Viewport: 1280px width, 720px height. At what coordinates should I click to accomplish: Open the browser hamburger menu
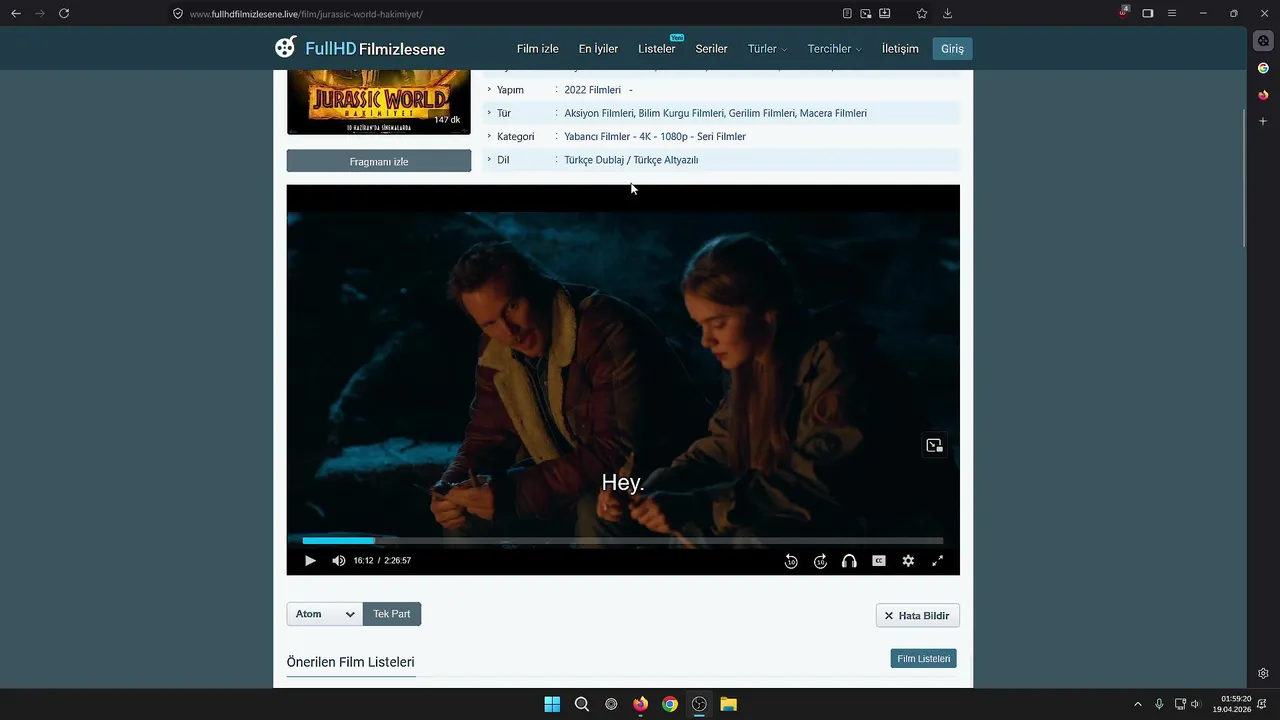point(1172,13)
